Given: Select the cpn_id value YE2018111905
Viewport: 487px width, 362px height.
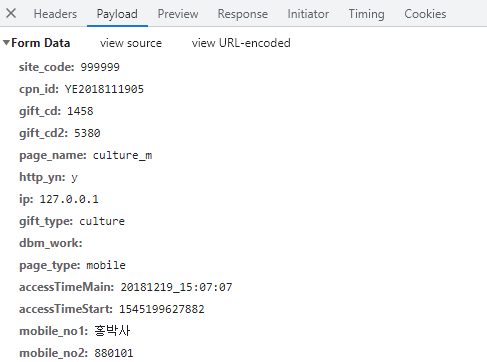Looking at the screenshot, I should point(104,89).
